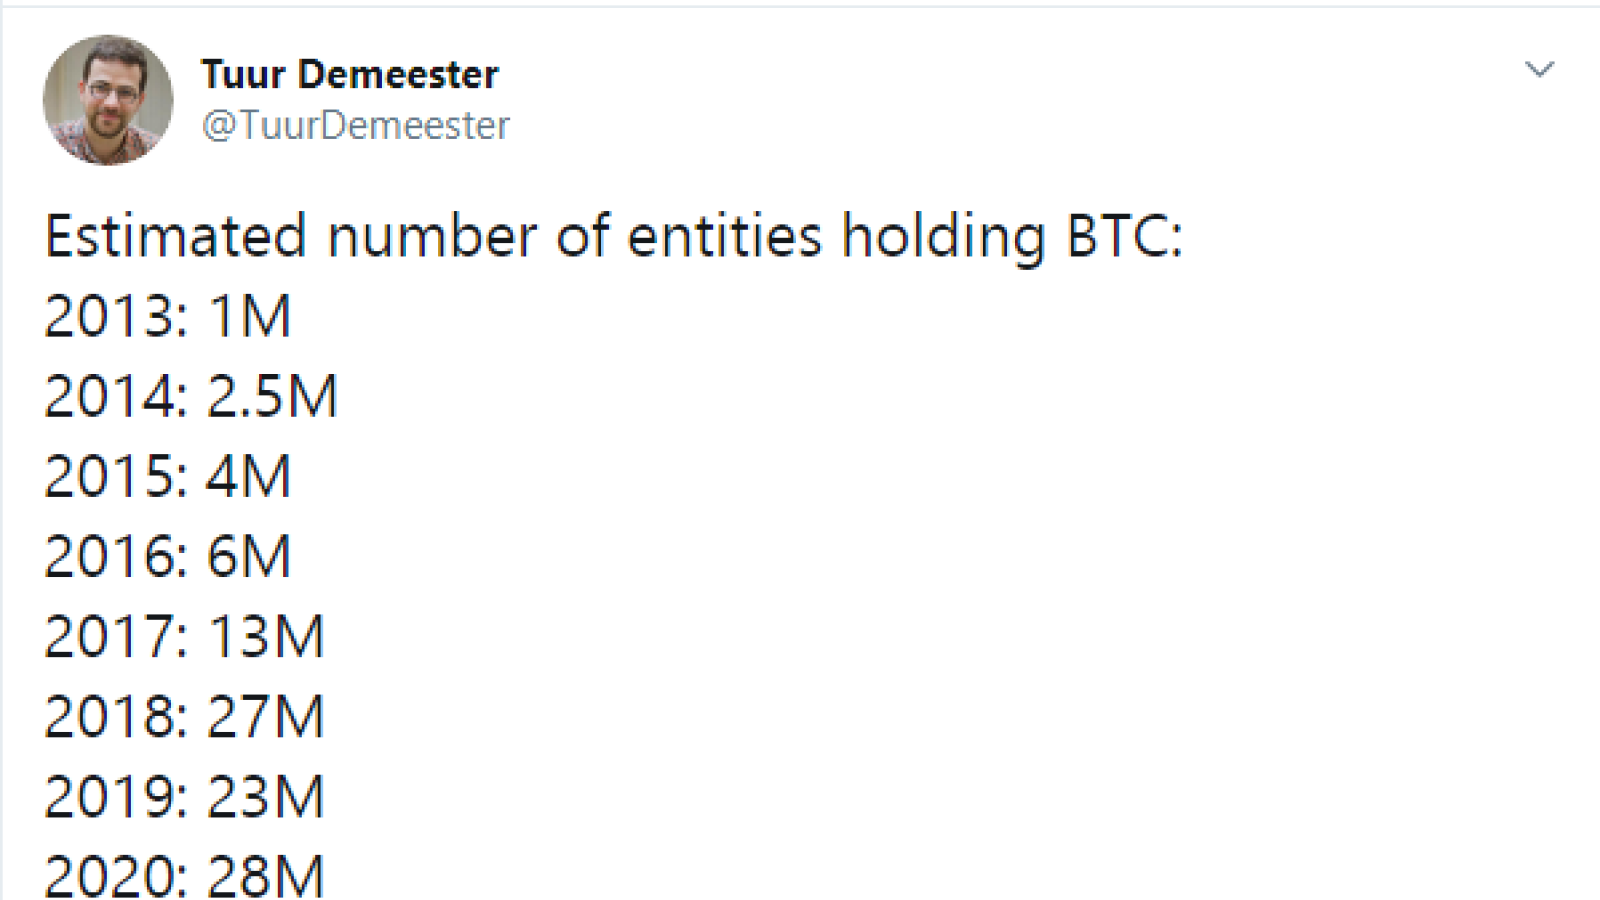Viewport: 1600px width, 900px height.
Task: Select the '2015: 4M' line
Action: pos(168,476)
